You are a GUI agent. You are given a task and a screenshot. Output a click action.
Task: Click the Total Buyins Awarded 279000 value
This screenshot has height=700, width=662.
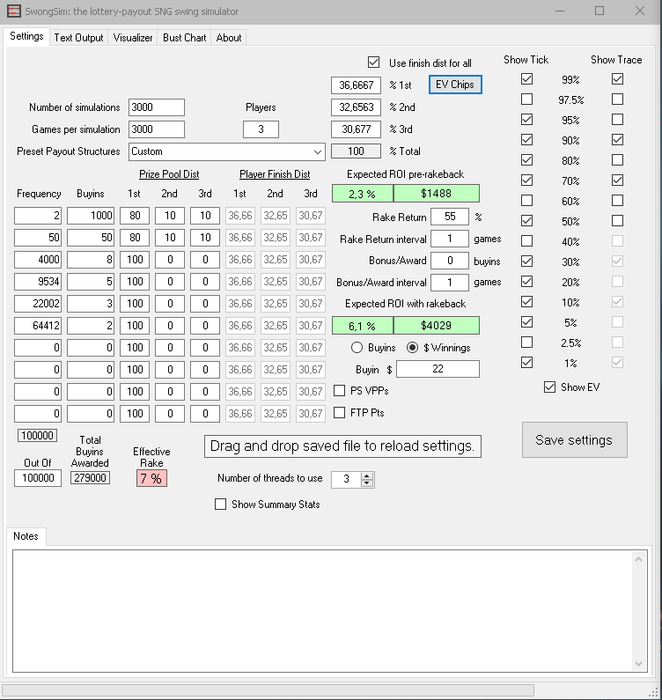tap(90, 478)
